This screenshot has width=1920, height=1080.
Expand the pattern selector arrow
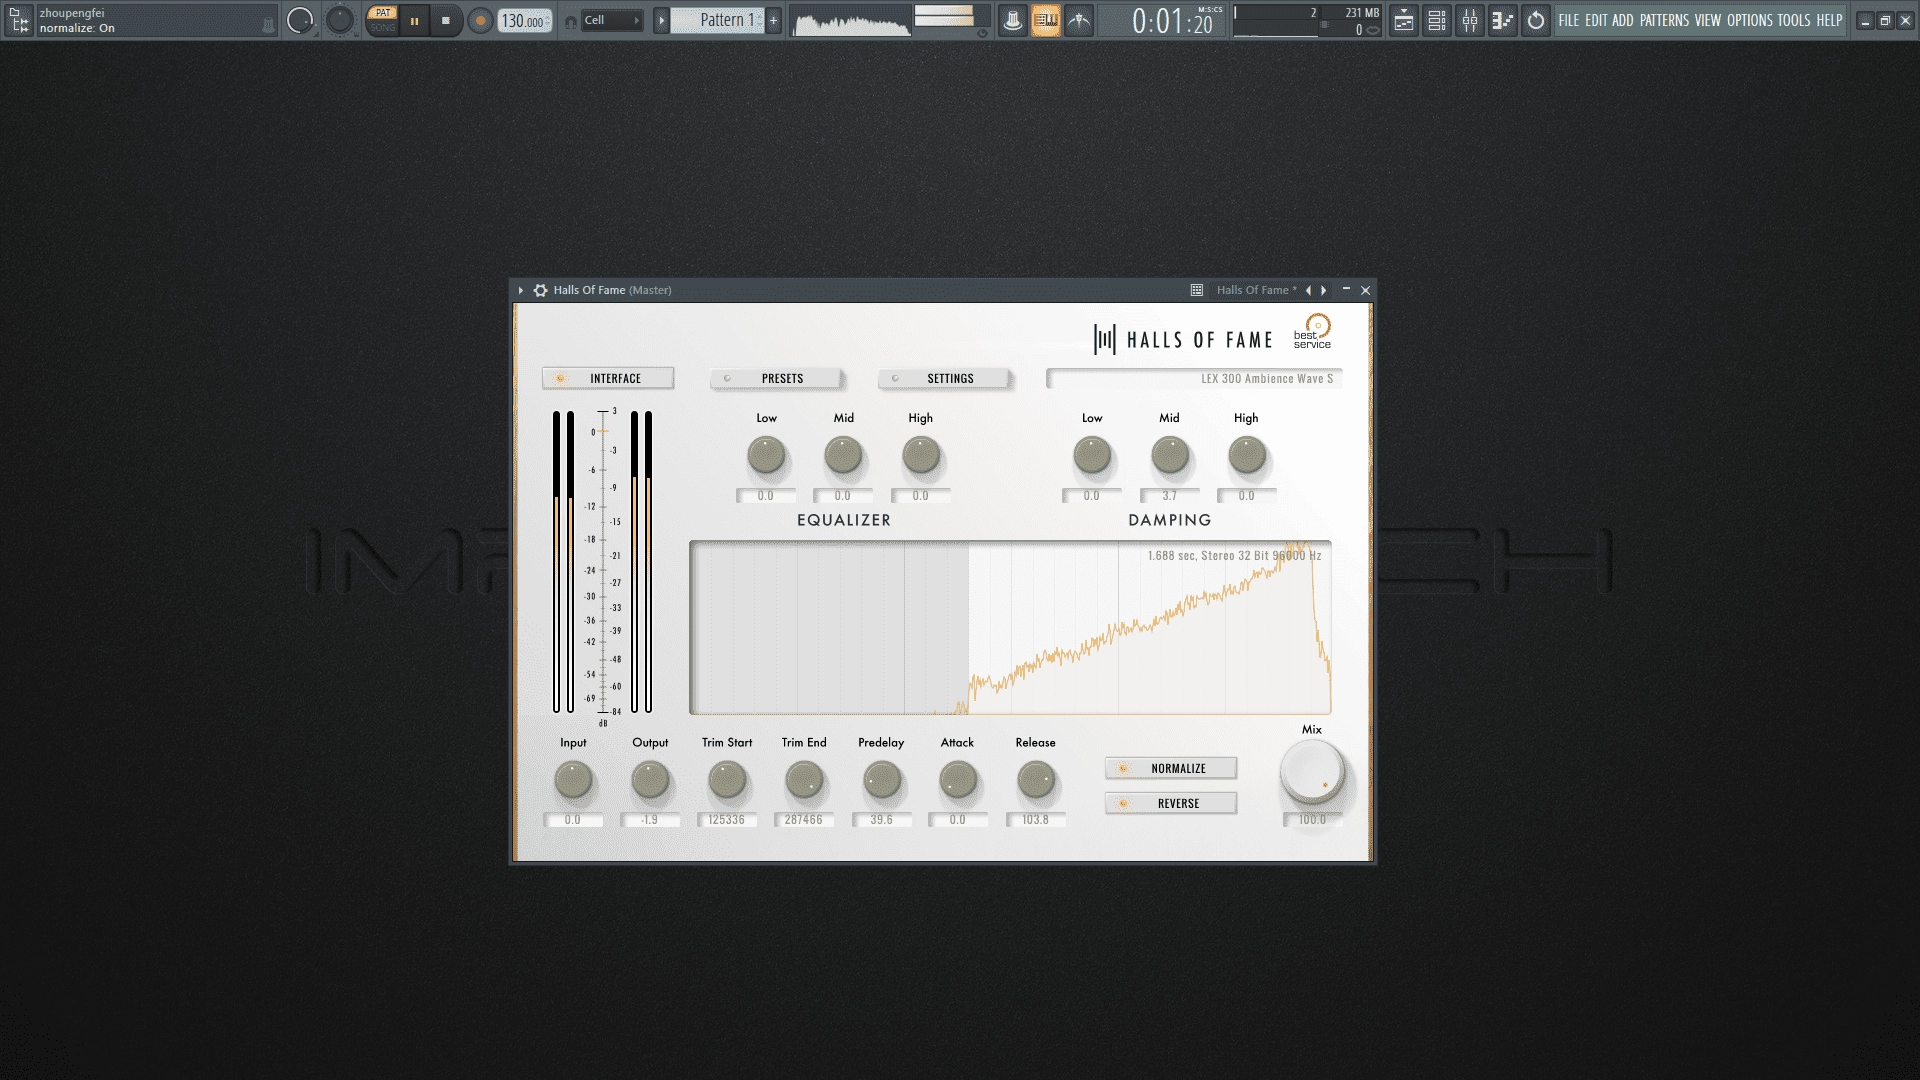(x=661, y=20)
